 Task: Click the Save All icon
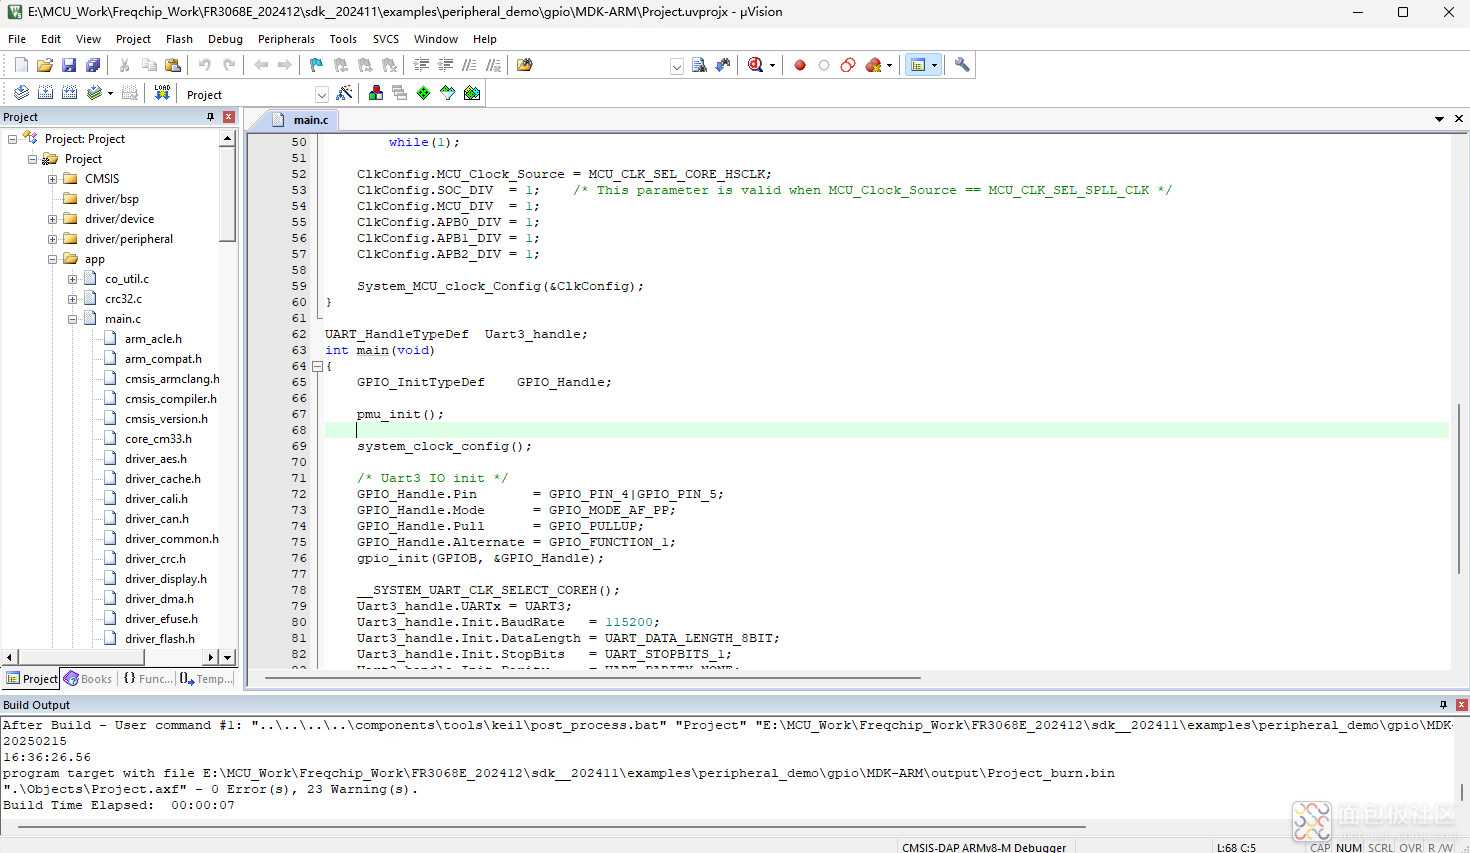point(93,65)
